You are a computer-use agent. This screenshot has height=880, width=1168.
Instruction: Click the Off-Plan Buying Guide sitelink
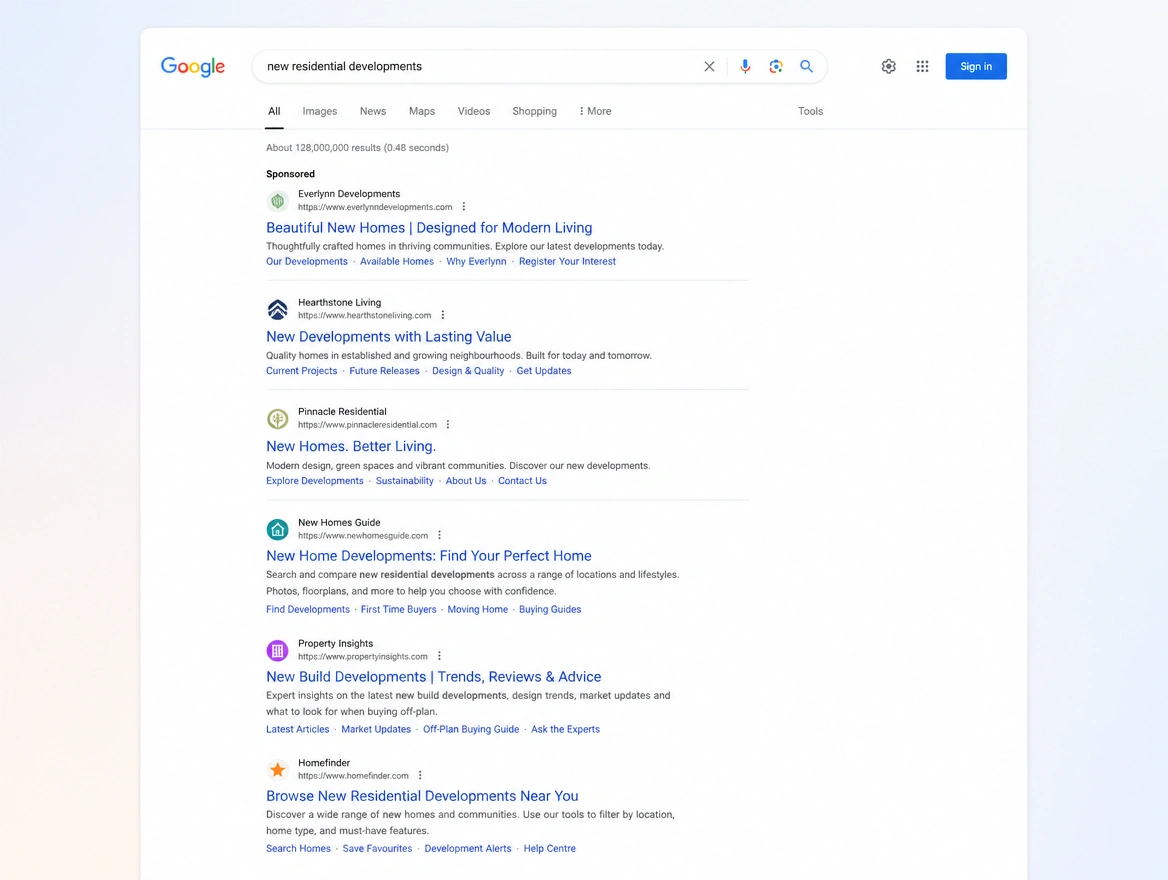point(471,729)
